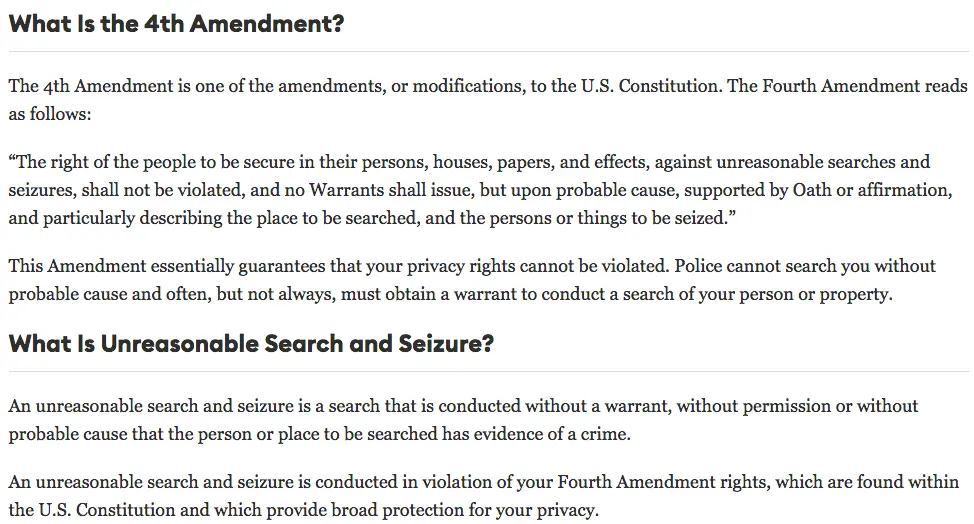Image resolution: width=974 pixels, height=524 pixels.
Task: Click the divider line below the Unreasonable Search heading
Action: [487, 372]
